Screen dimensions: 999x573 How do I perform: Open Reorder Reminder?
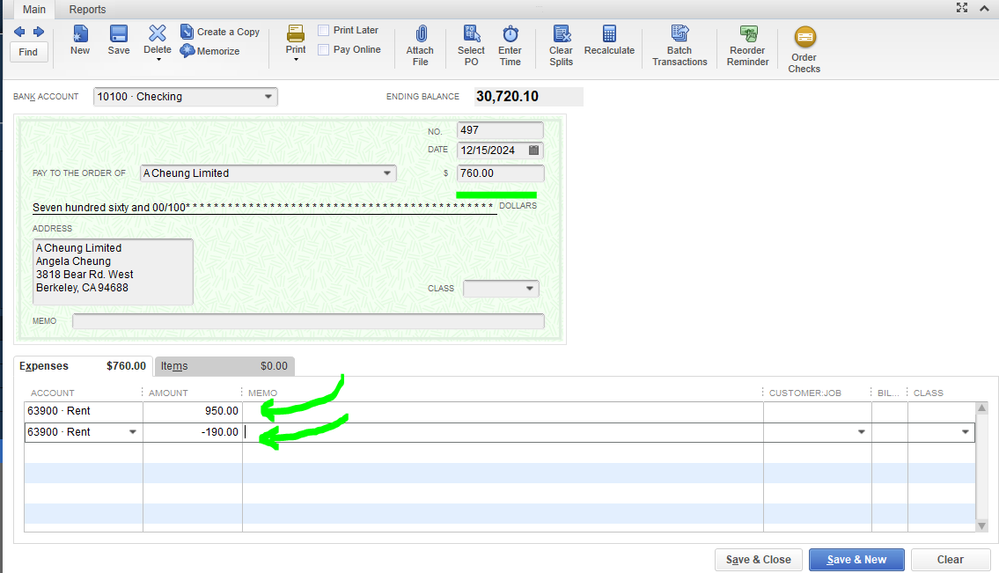tap(748, 46)
